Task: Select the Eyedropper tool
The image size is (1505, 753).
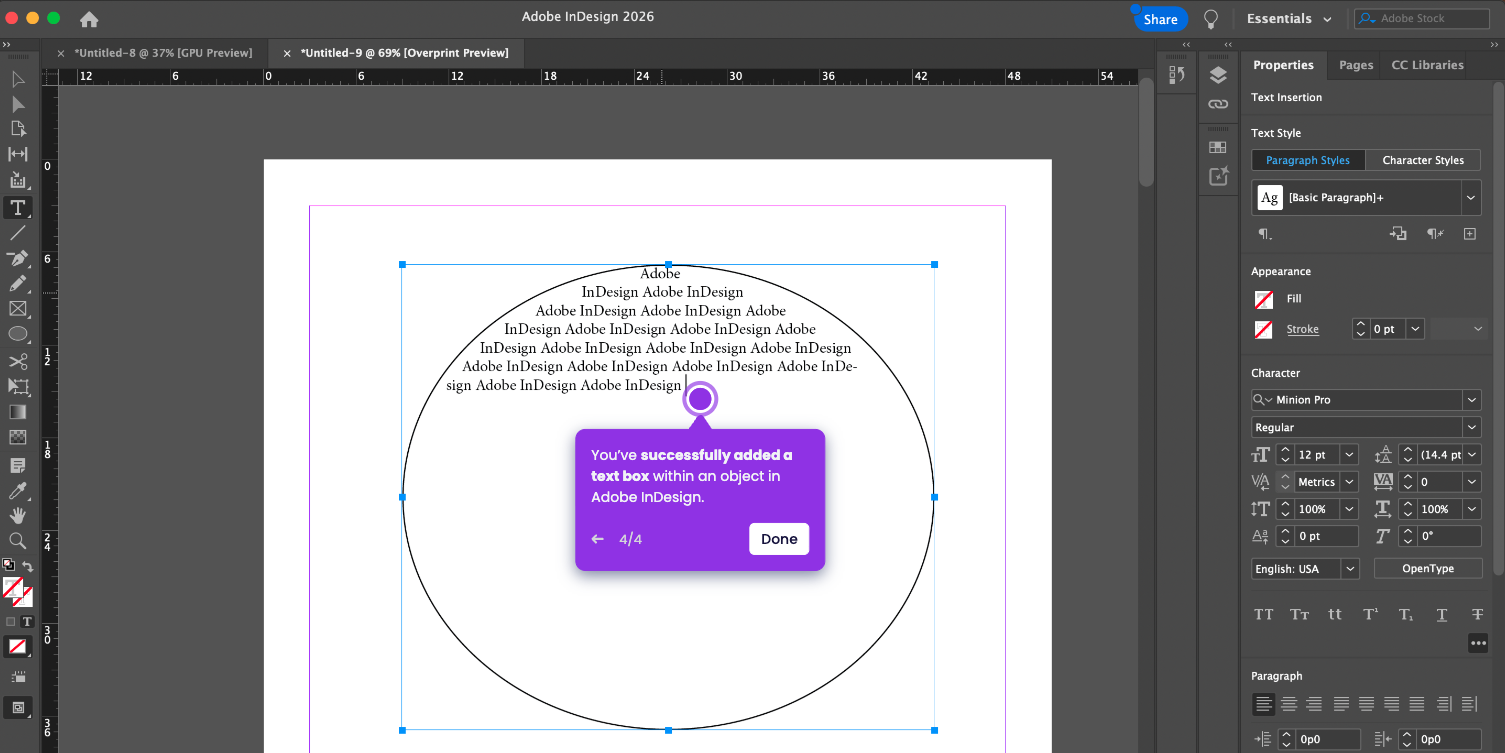Action: [18, 491]
